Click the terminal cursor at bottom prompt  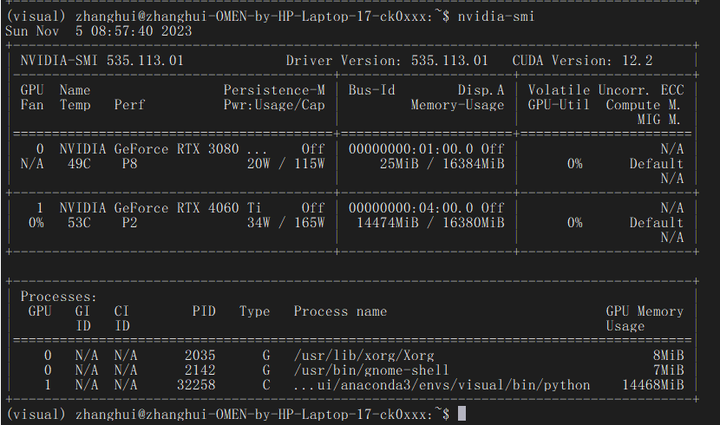(x=462, y=414)
